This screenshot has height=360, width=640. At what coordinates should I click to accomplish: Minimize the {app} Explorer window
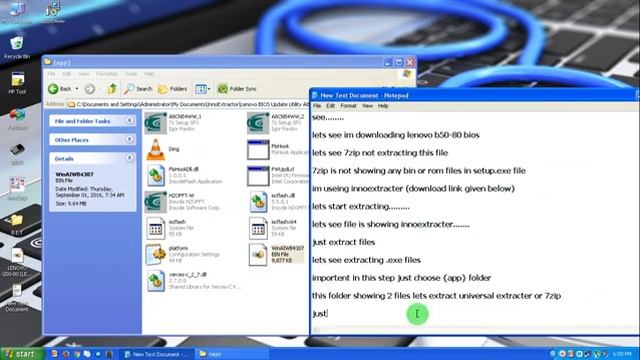388,62
